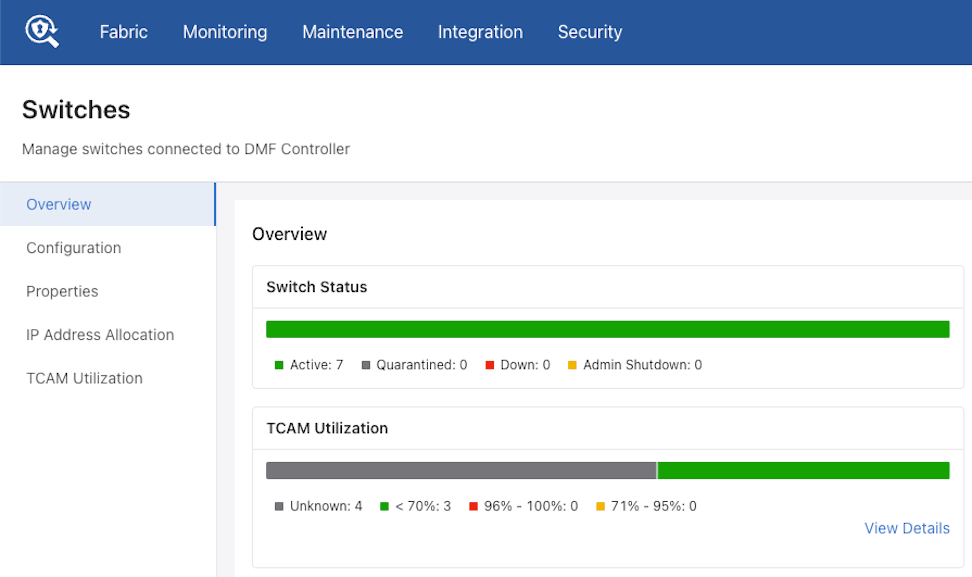Open the Security menu
The height and width of the screenshot is (577, 972).
tap(590, 32)
